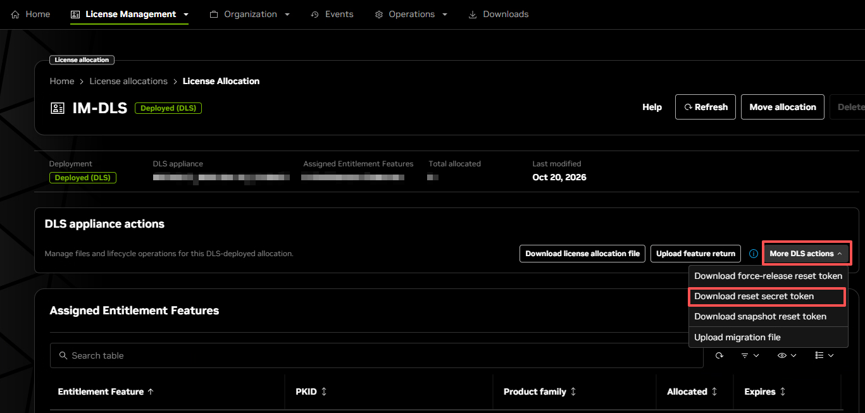Click the Last modified date Oct 20, 2026

coord(559,178)
